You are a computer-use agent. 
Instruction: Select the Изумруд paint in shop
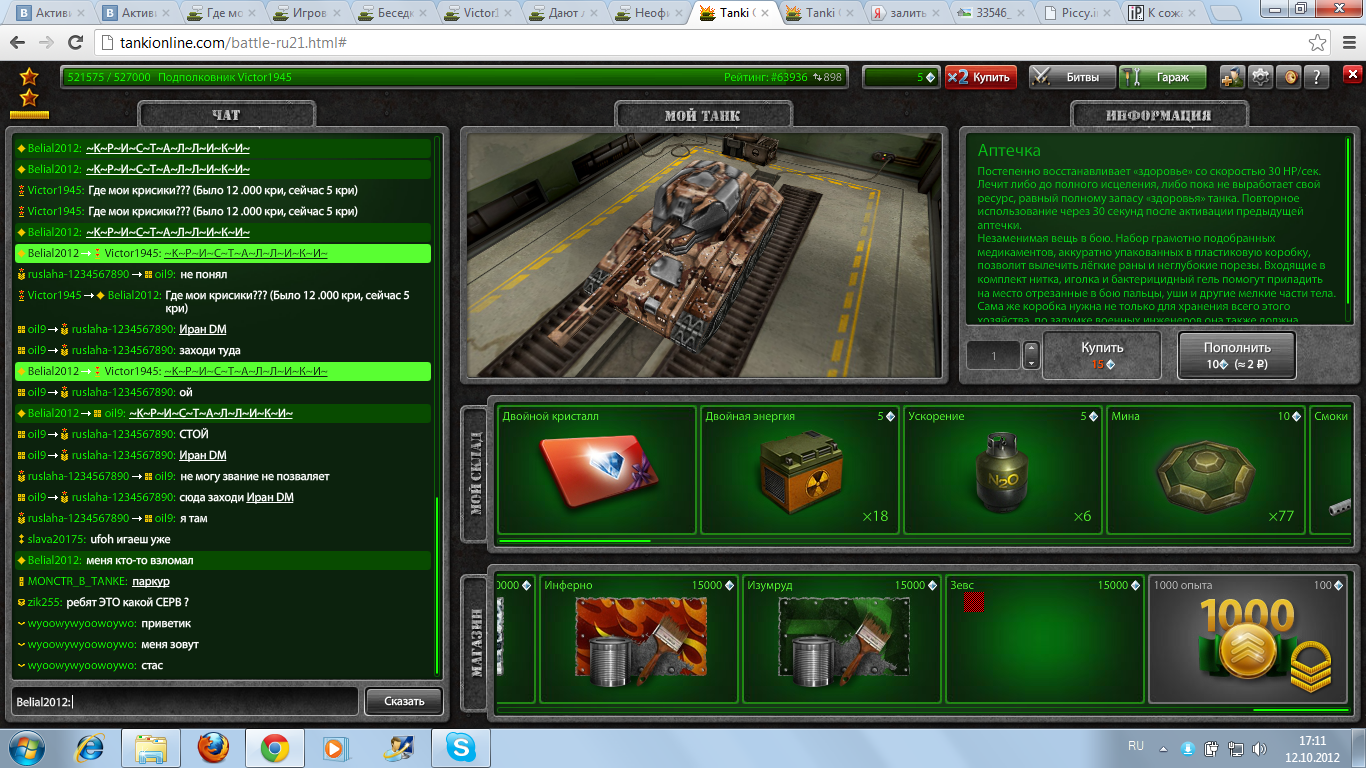(841, 639)
